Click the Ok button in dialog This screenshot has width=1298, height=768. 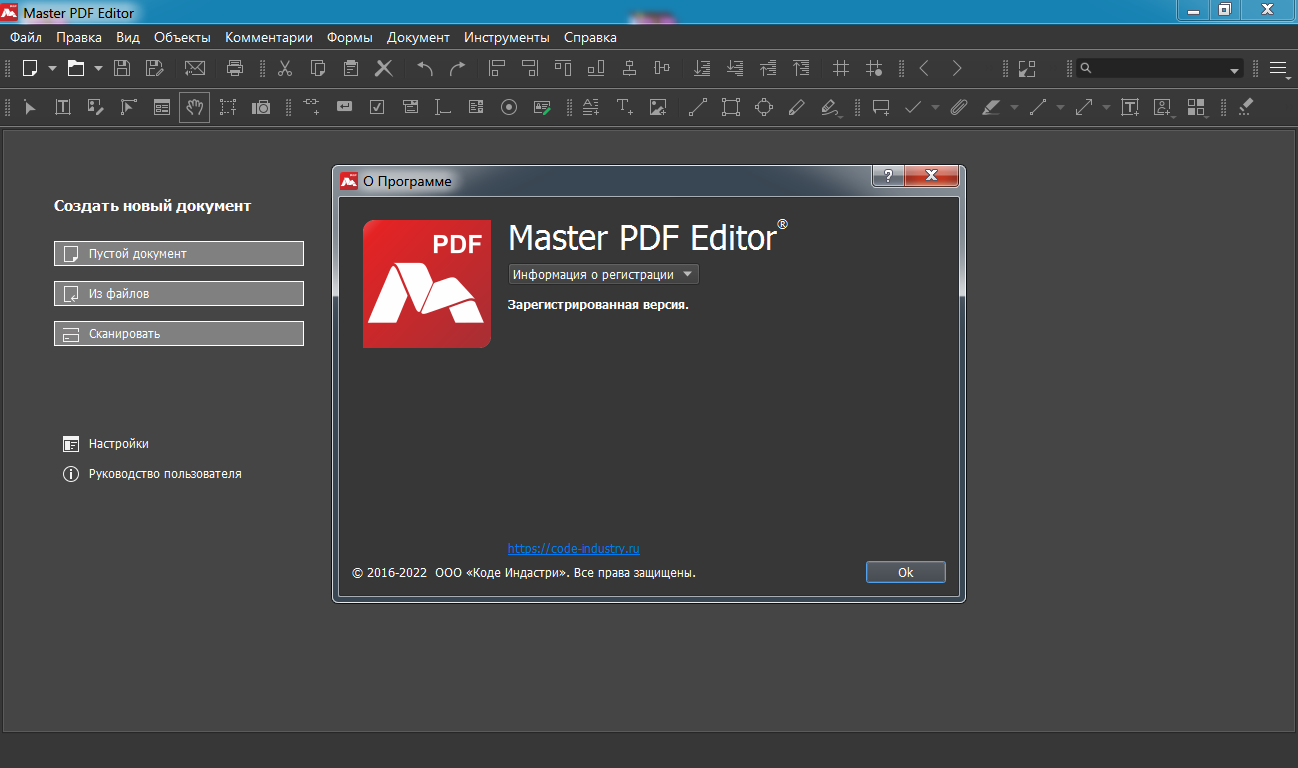(906, 572)
